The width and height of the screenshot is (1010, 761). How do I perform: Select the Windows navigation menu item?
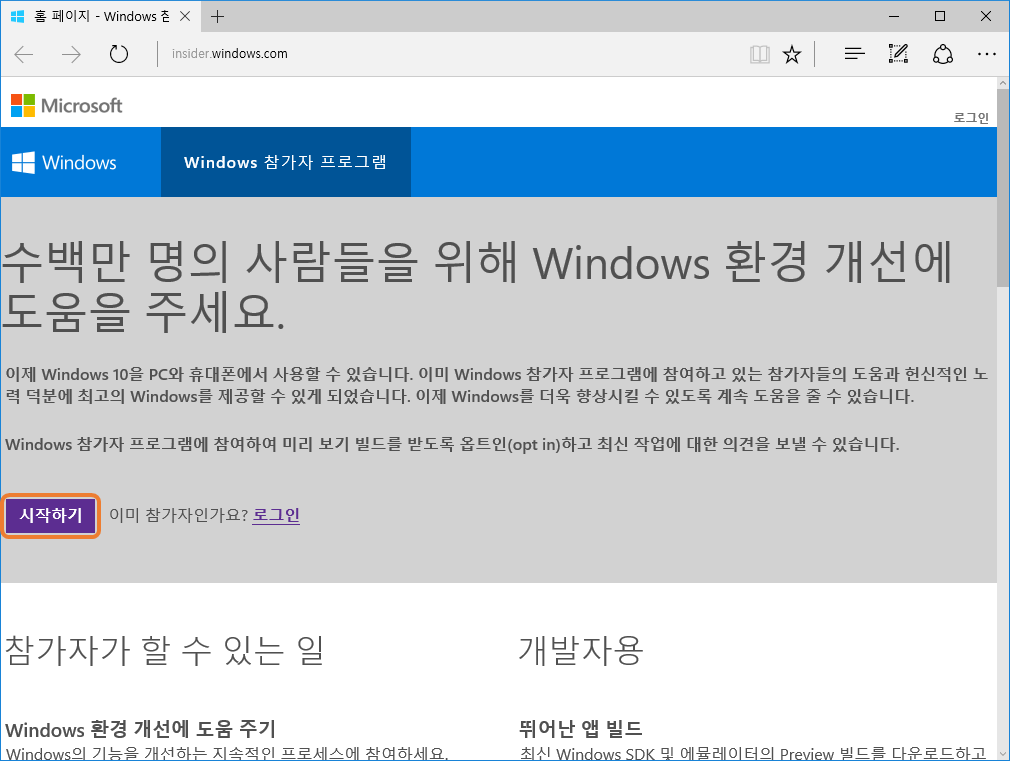pos(77,161)
